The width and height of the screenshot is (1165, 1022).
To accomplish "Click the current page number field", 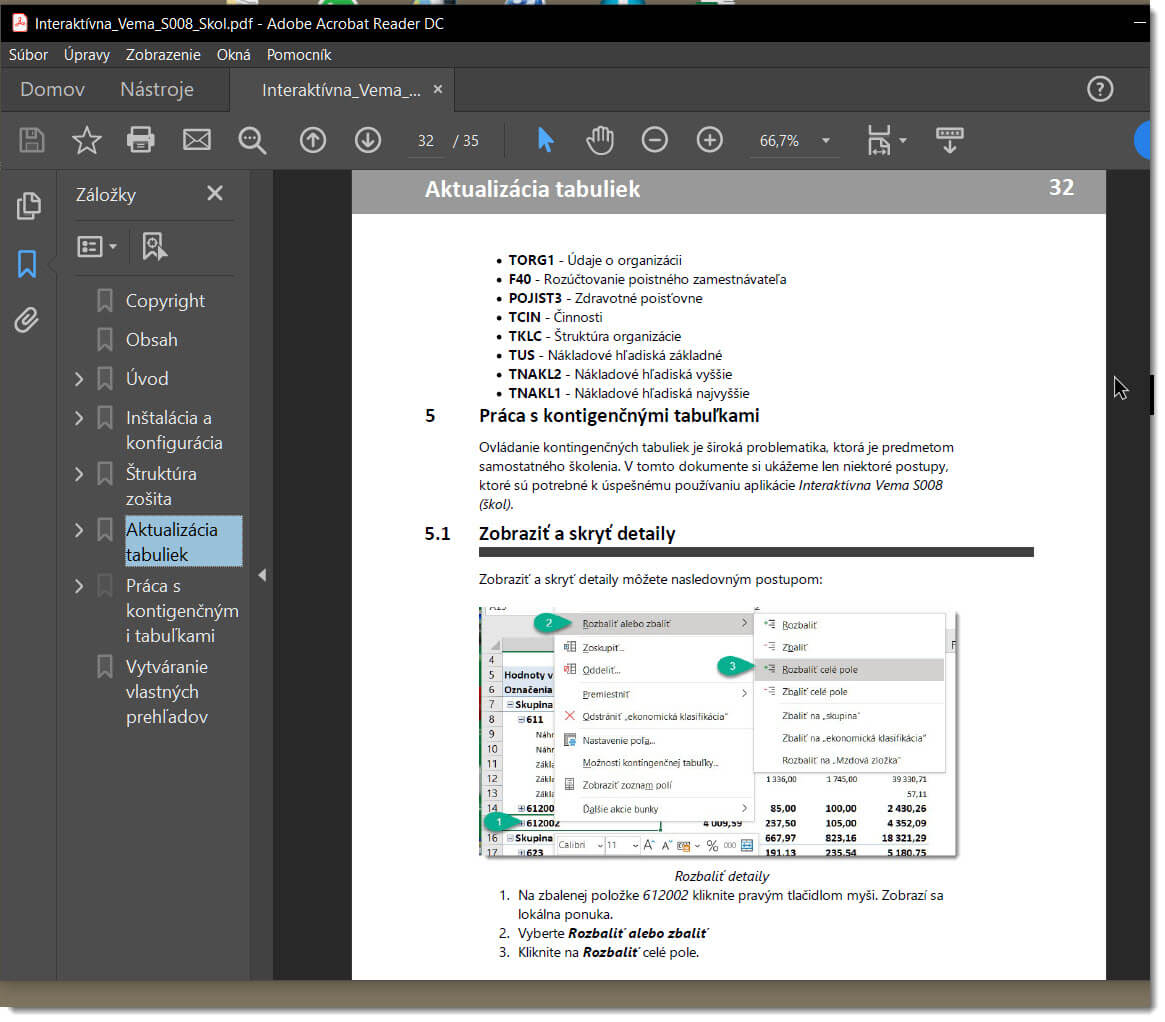I will click(x=426, y=140).
